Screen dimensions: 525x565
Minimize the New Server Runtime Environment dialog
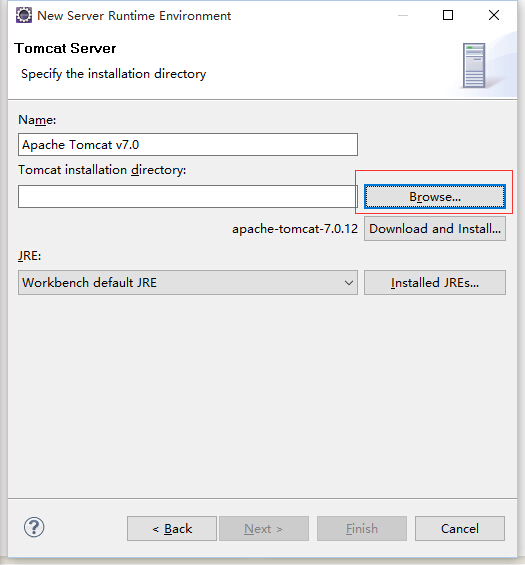[x=403, y=15]
